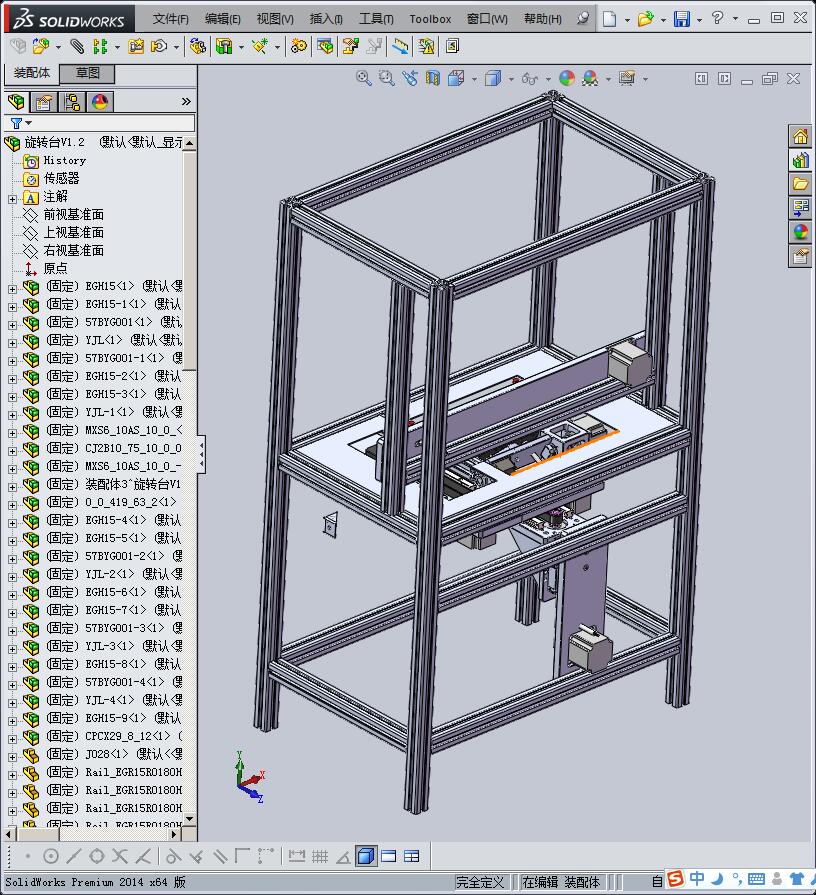
Task: Click the View Orientation icon
Action: pyautogui.click(x=456, y=78)
